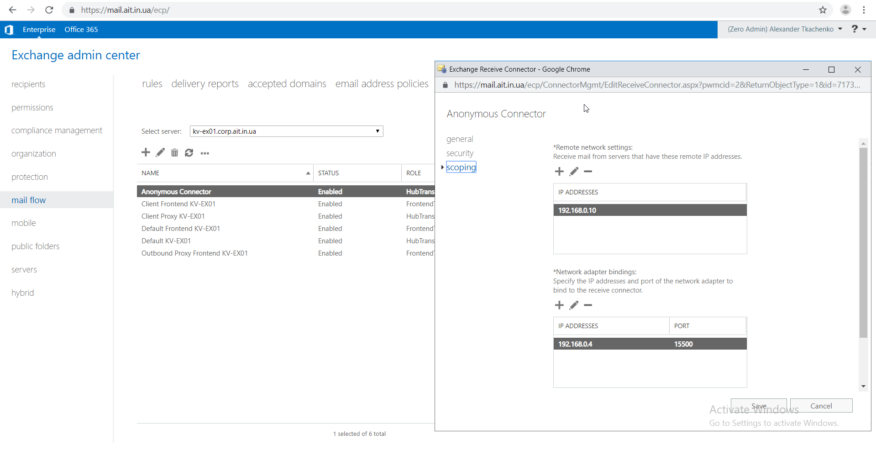Click the add (+) receive connector icon
Image resolution: width=876 pixels, height=450 pixels.
(146, 153)
